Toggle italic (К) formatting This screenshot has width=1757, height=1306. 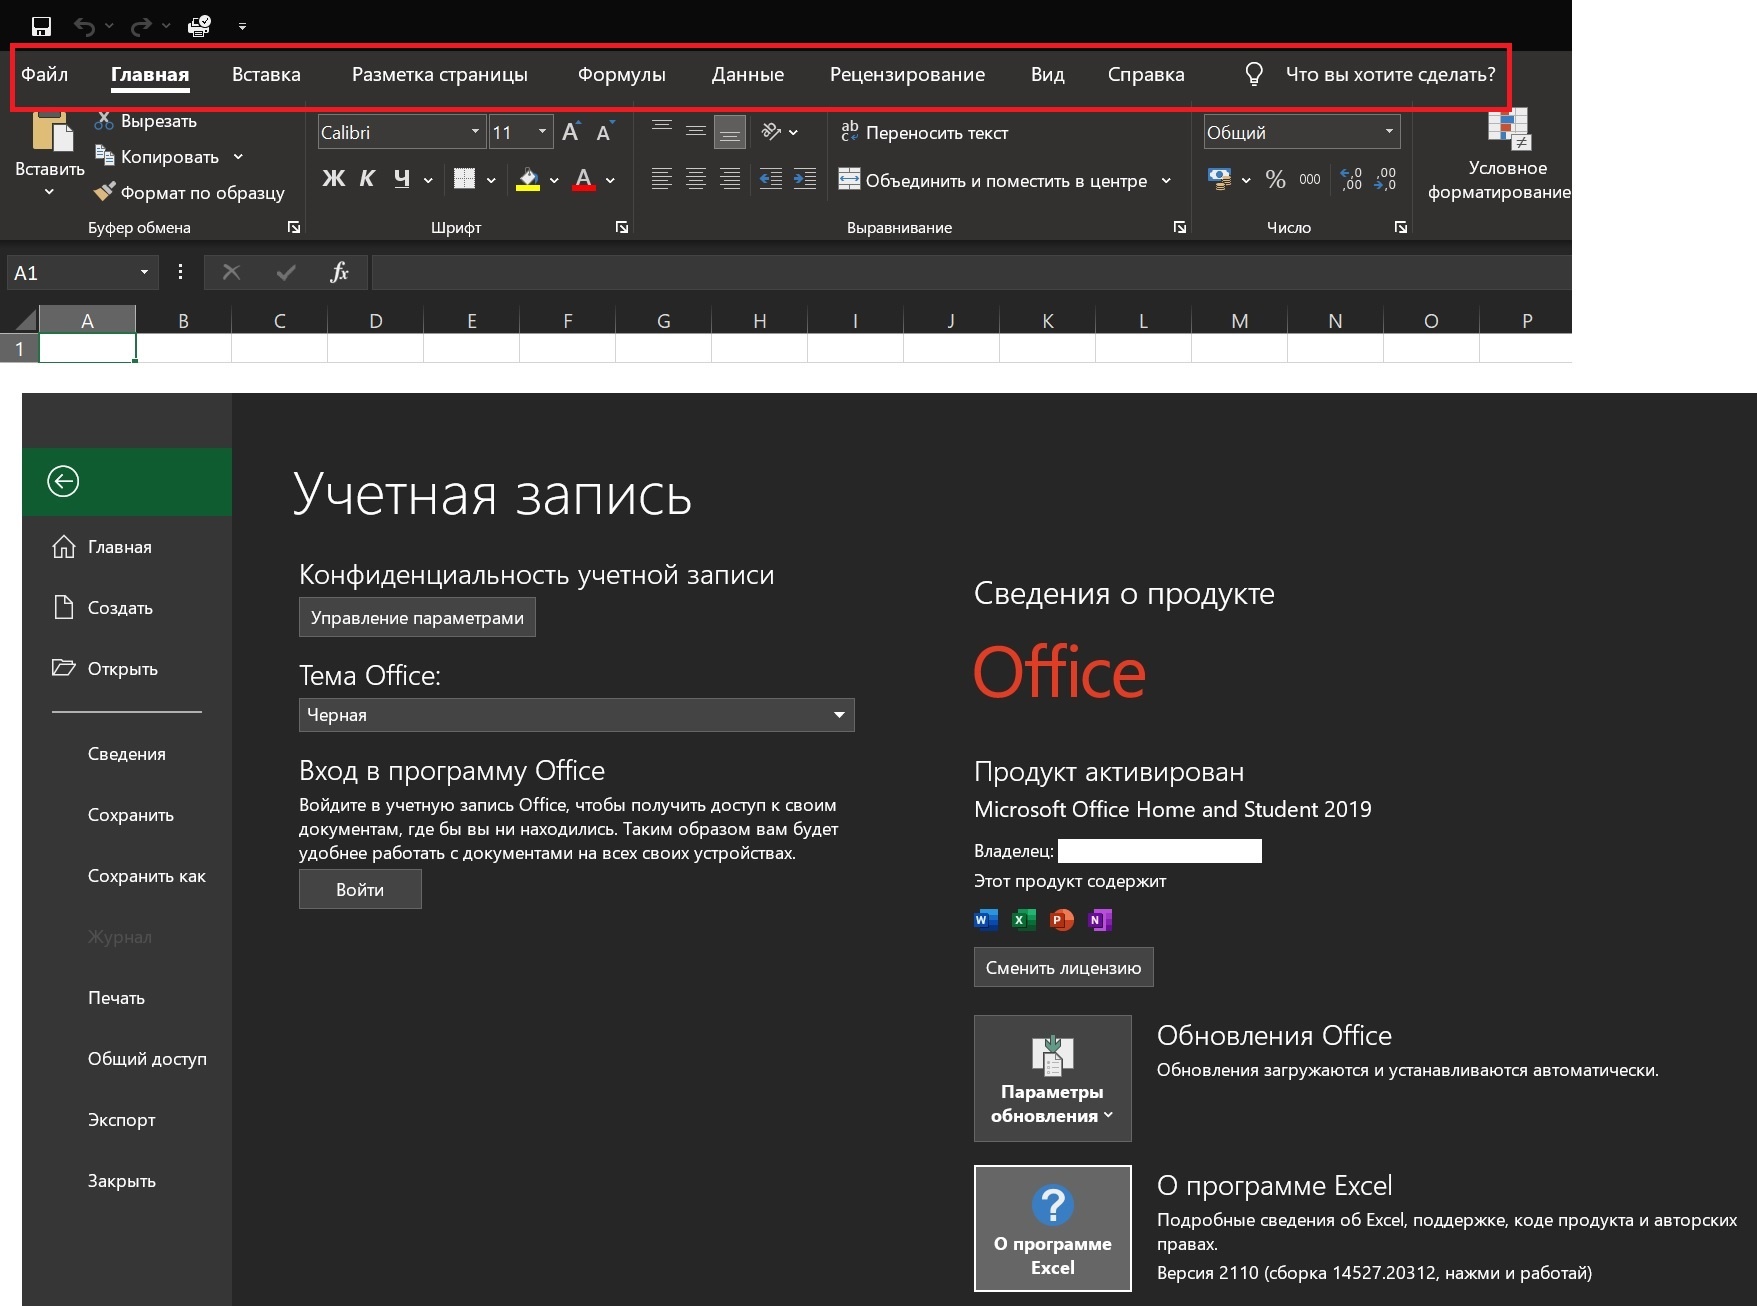367,179
